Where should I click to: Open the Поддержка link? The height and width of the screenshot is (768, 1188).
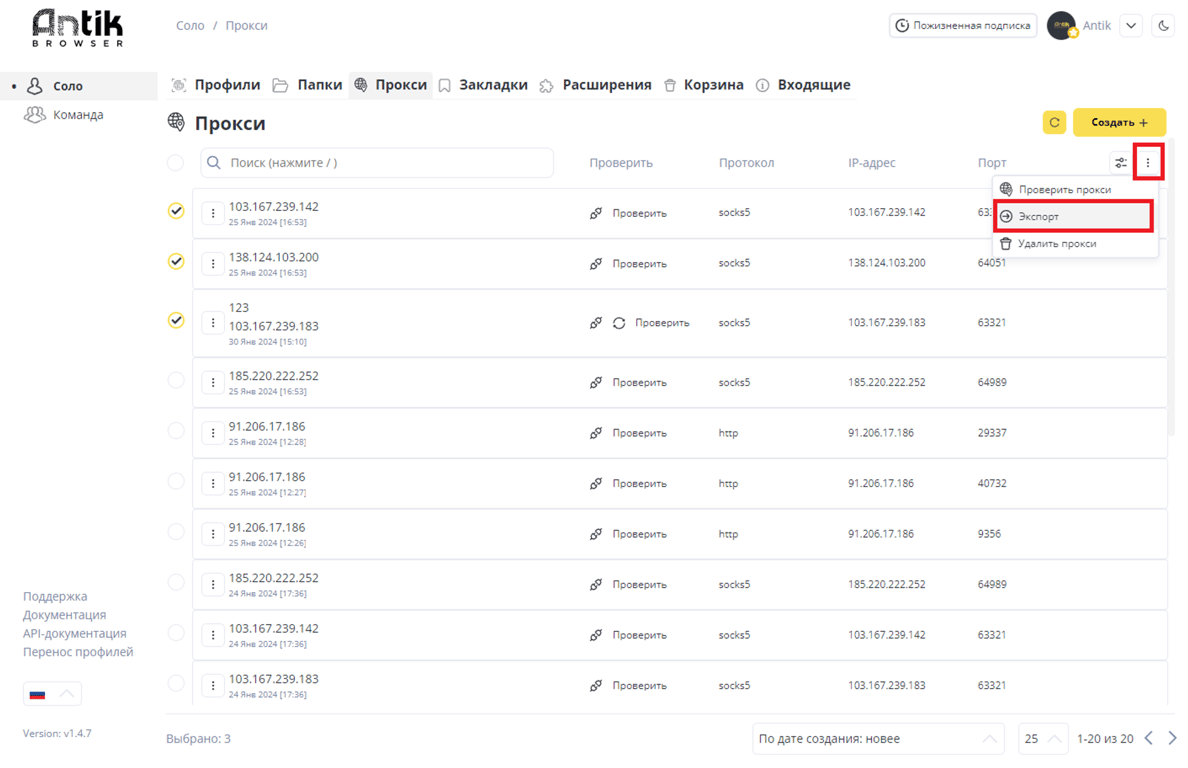pos(55,596)
